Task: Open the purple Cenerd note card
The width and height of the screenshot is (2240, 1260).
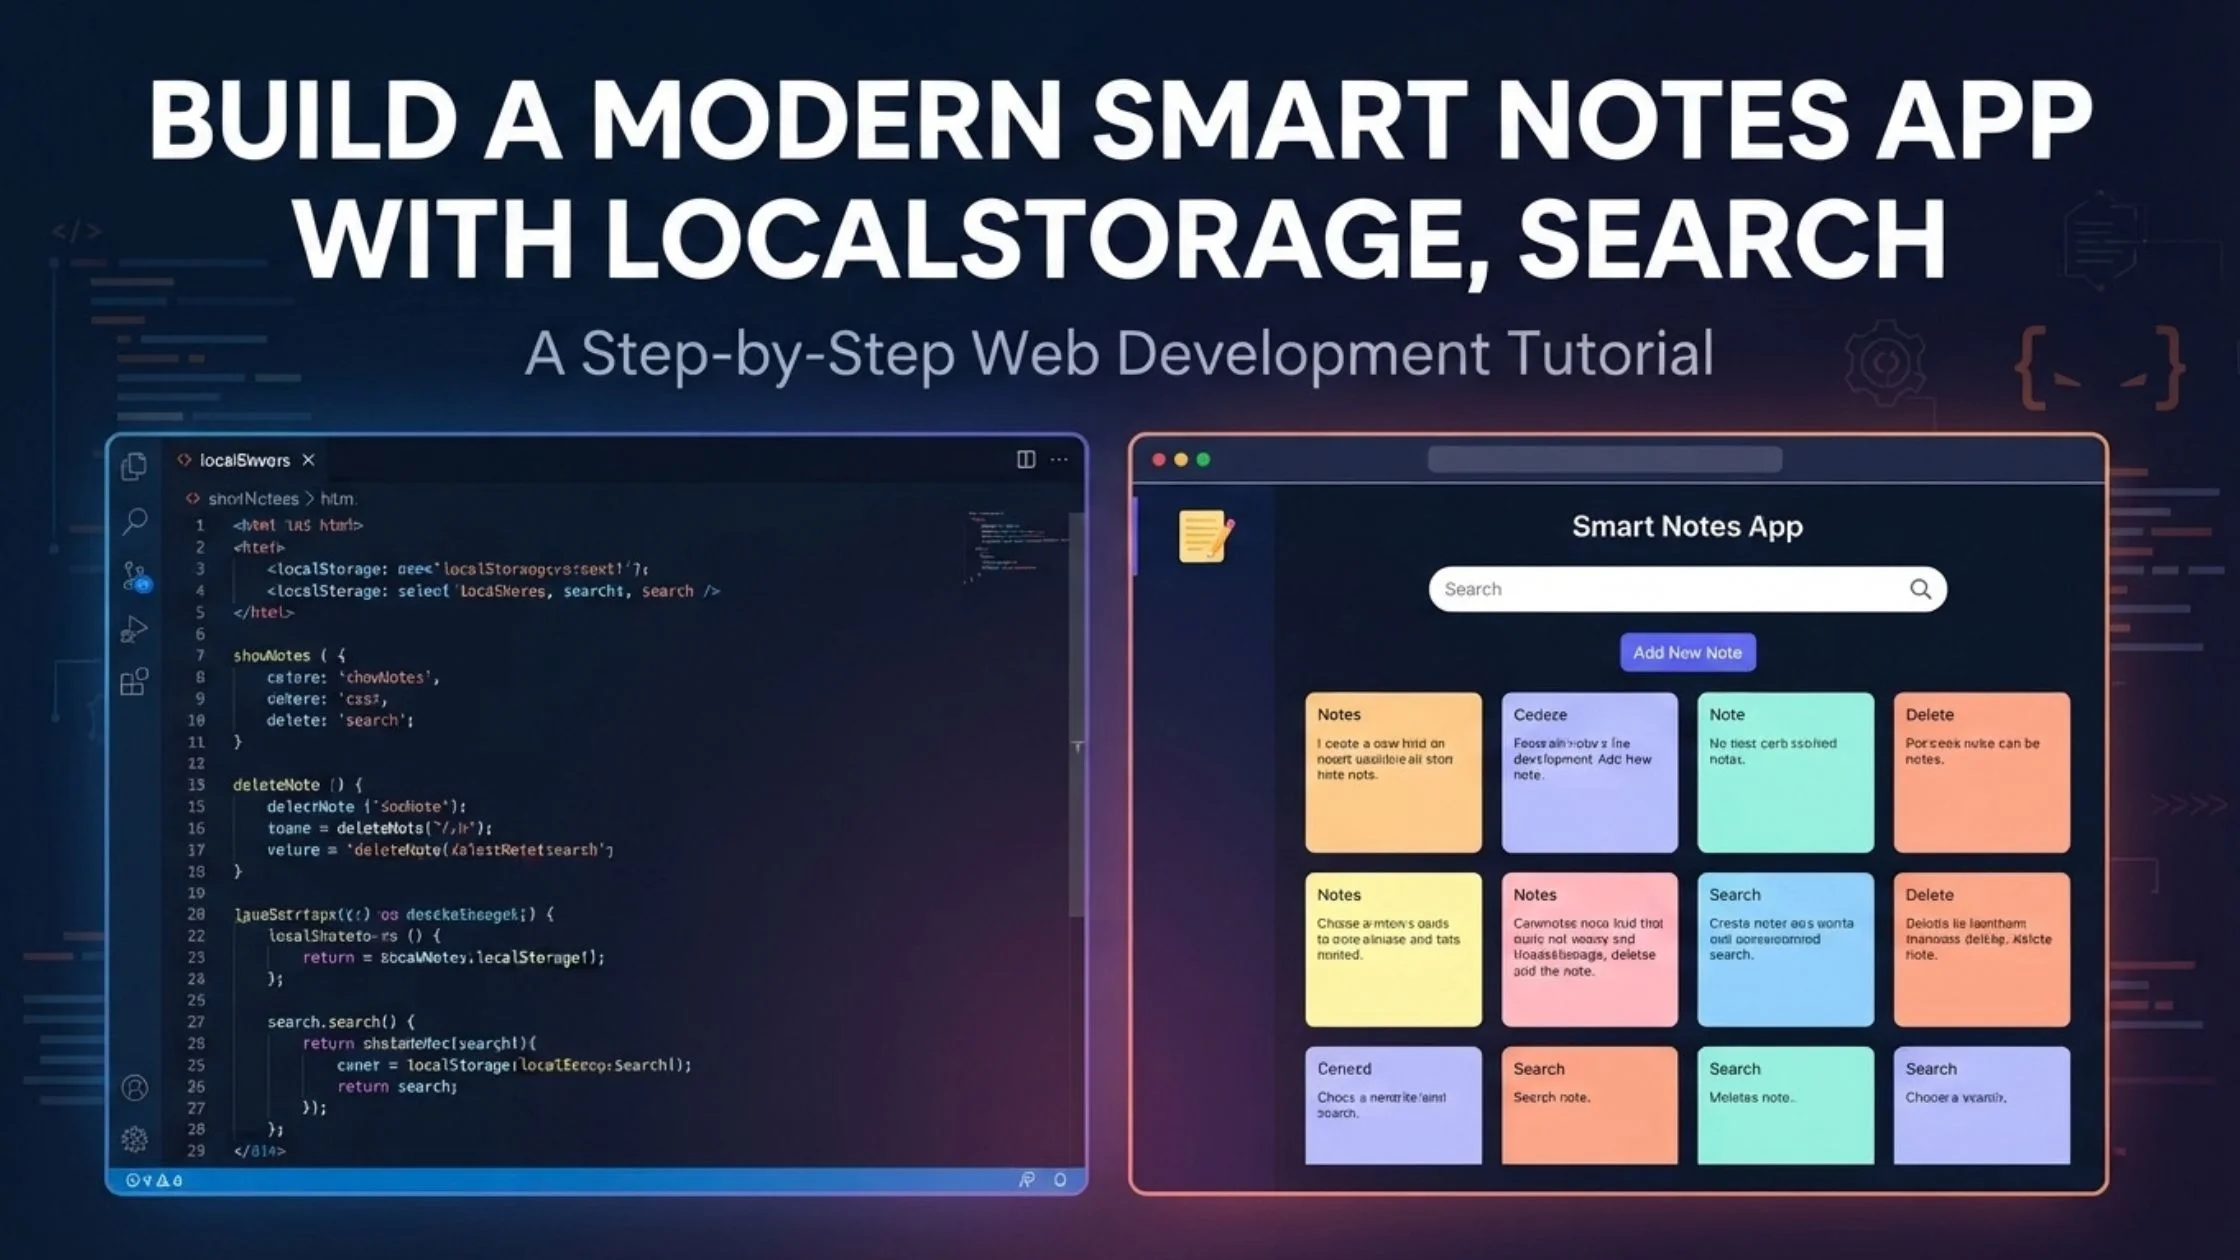Action: click(x=1393, y=1105)
